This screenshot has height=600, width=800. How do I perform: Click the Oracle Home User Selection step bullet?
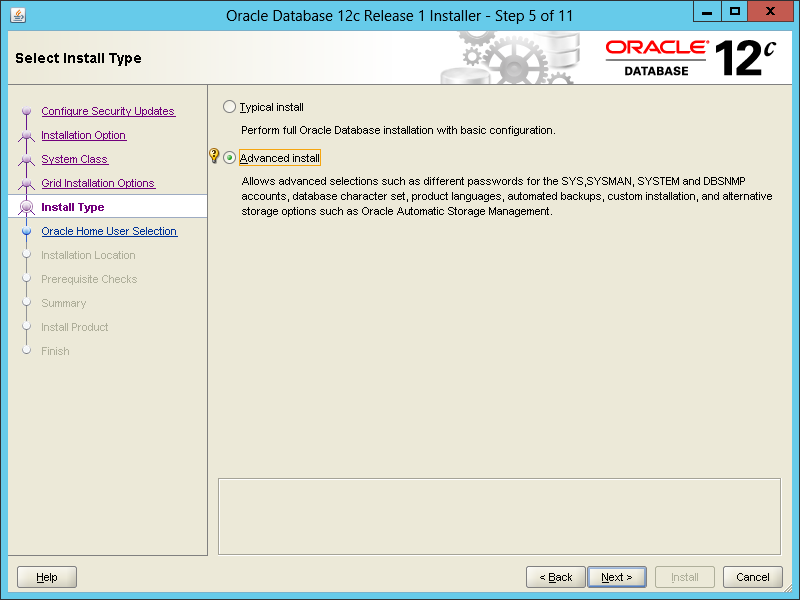click(x=27, y=231)
